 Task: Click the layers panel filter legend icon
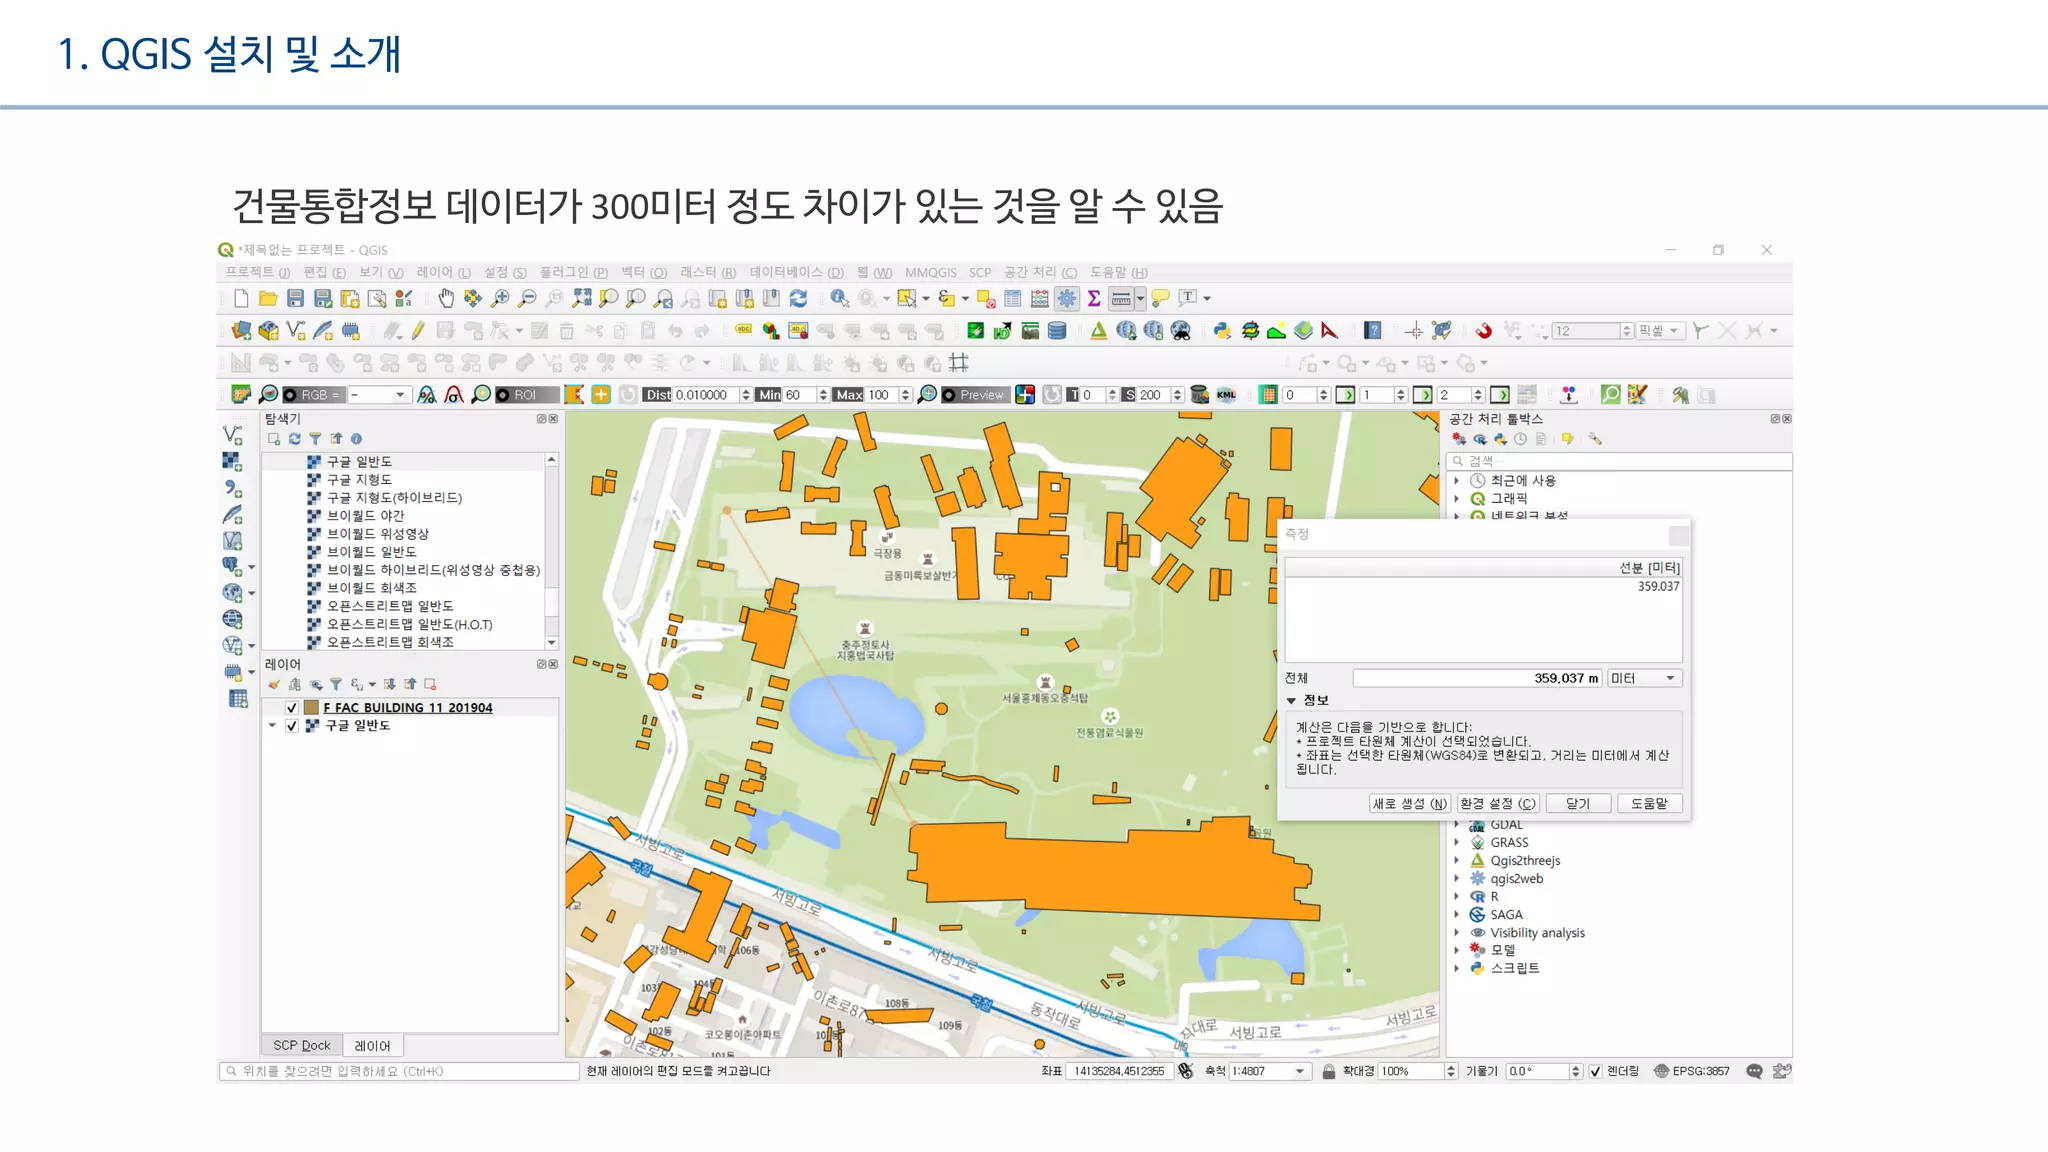click(x=336, y=684)
